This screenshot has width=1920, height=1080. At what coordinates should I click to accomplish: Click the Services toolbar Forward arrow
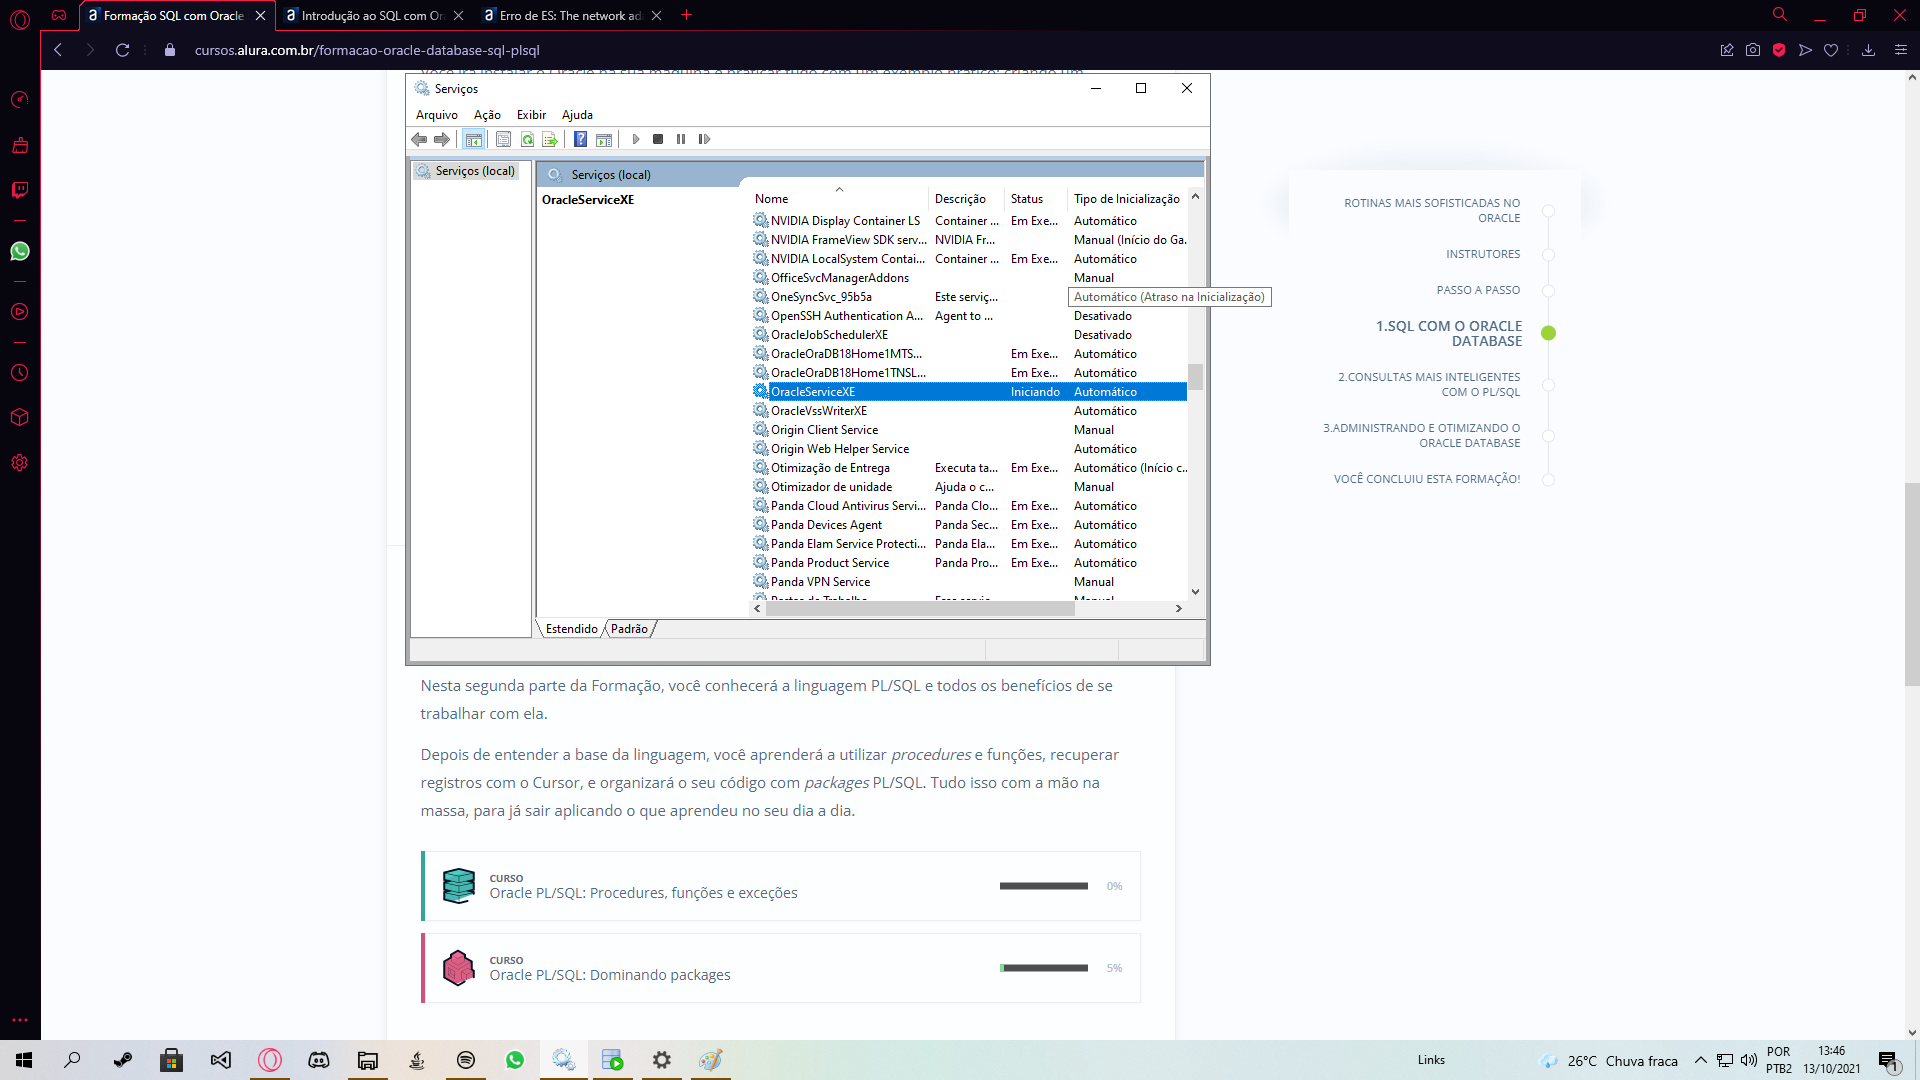tap(442, 139)
